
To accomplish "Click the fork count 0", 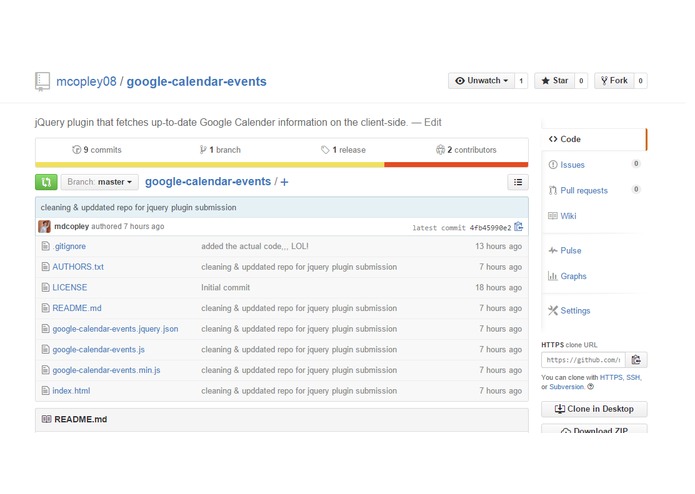I will (640, 81).
